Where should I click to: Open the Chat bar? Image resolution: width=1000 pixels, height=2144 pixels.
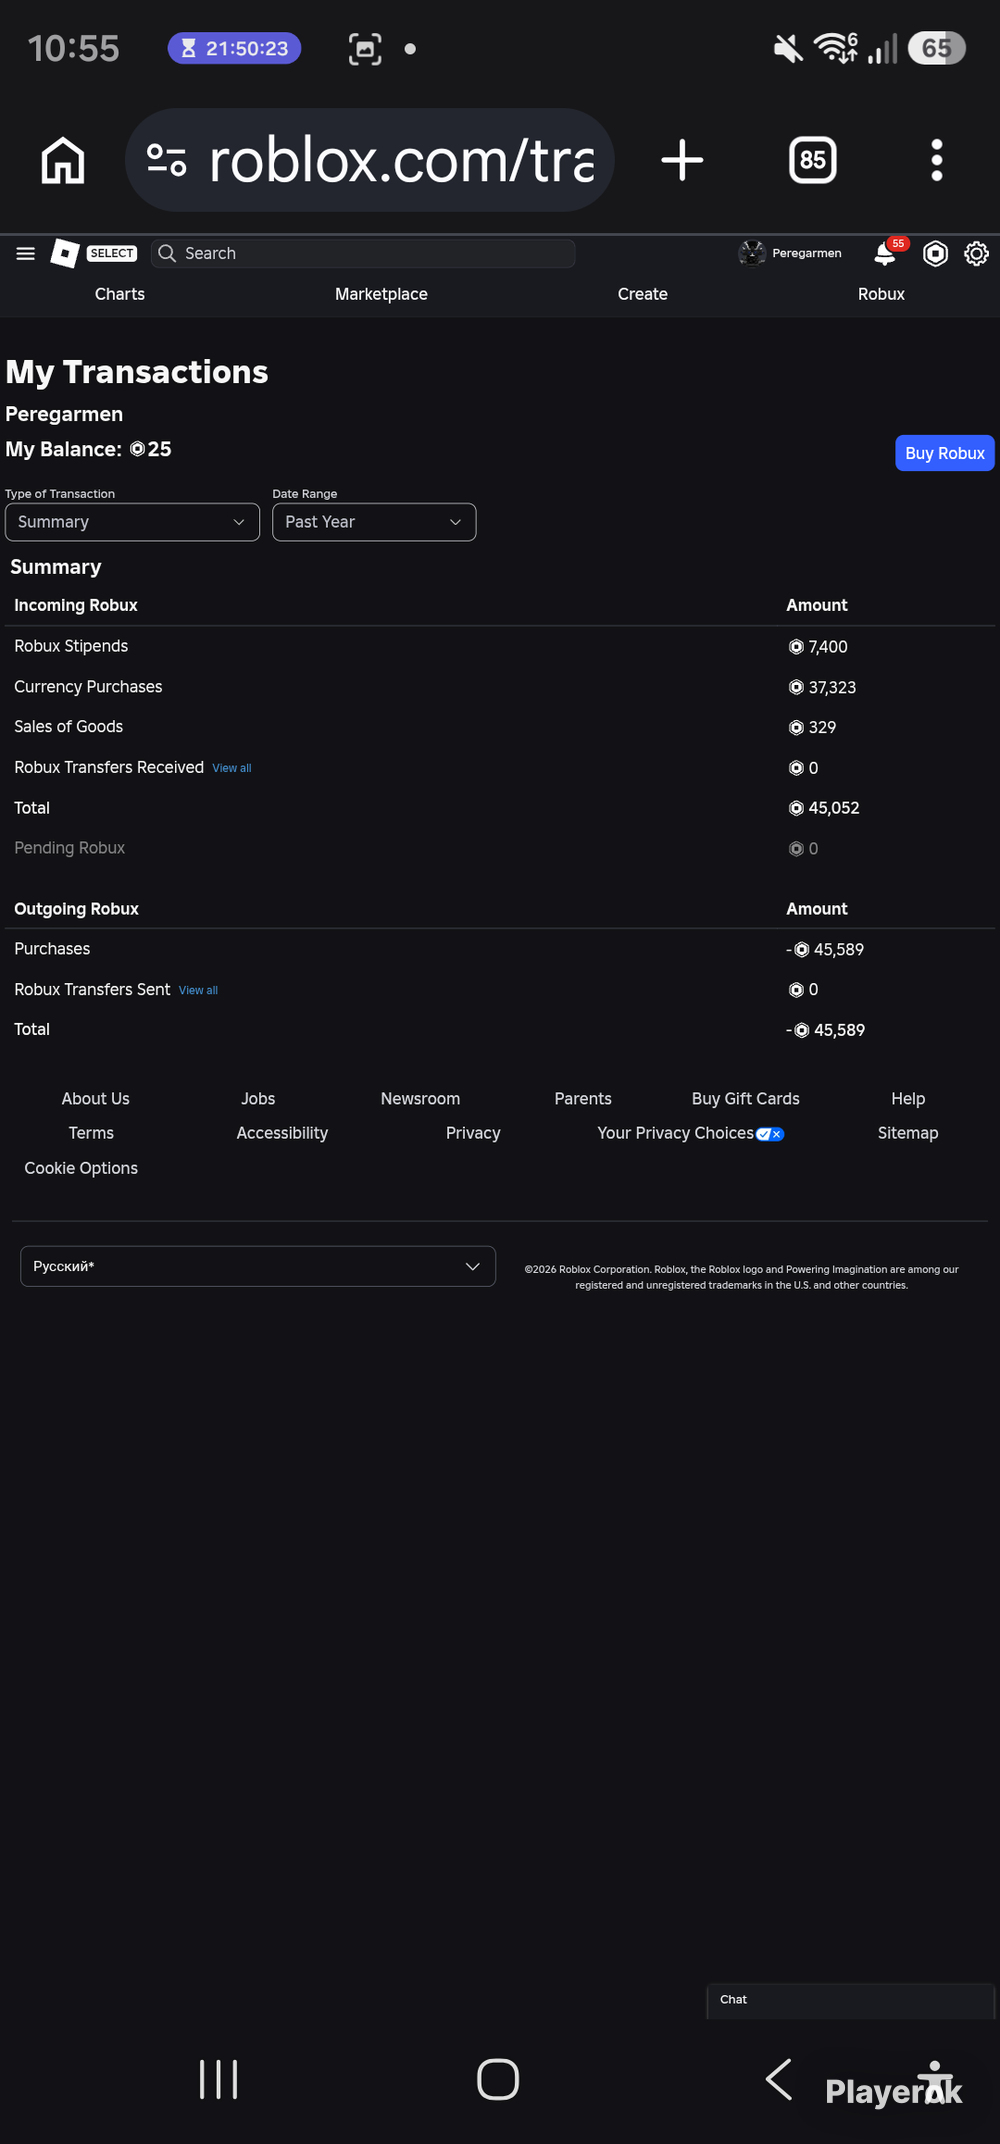pos(850,2000)
